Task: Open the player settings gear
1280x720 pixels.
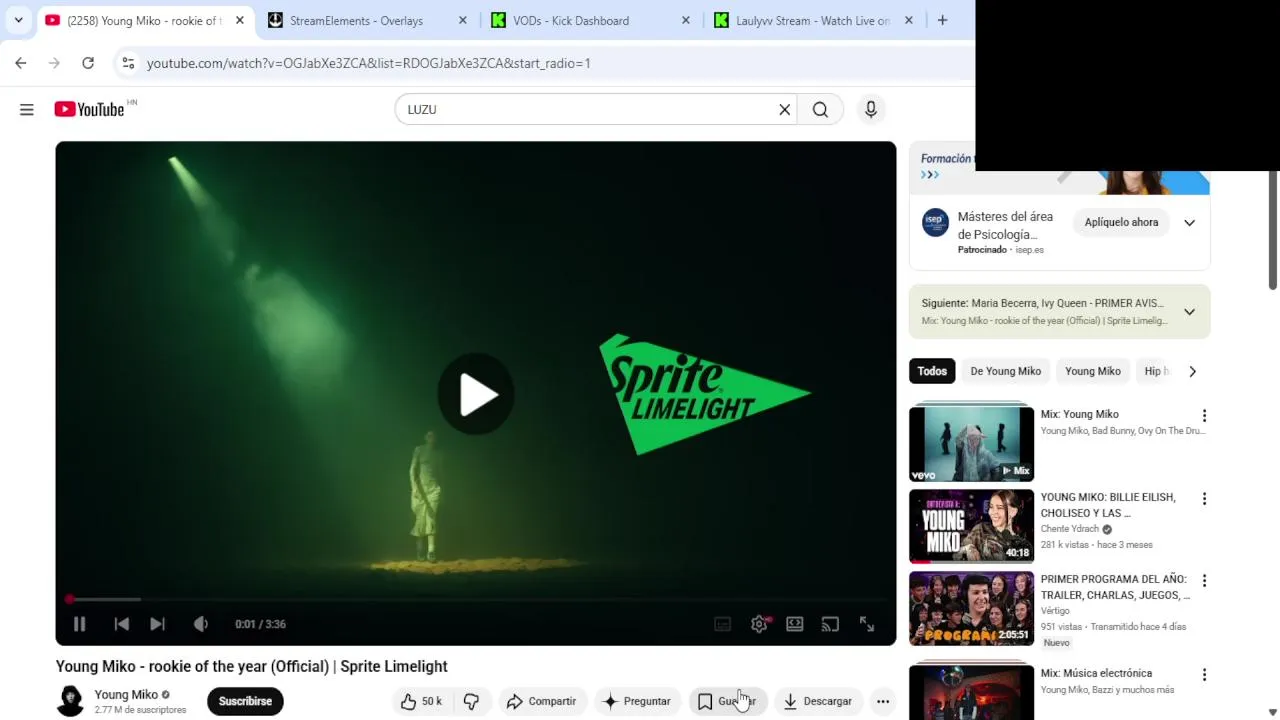Action: (x=759, y=624)
